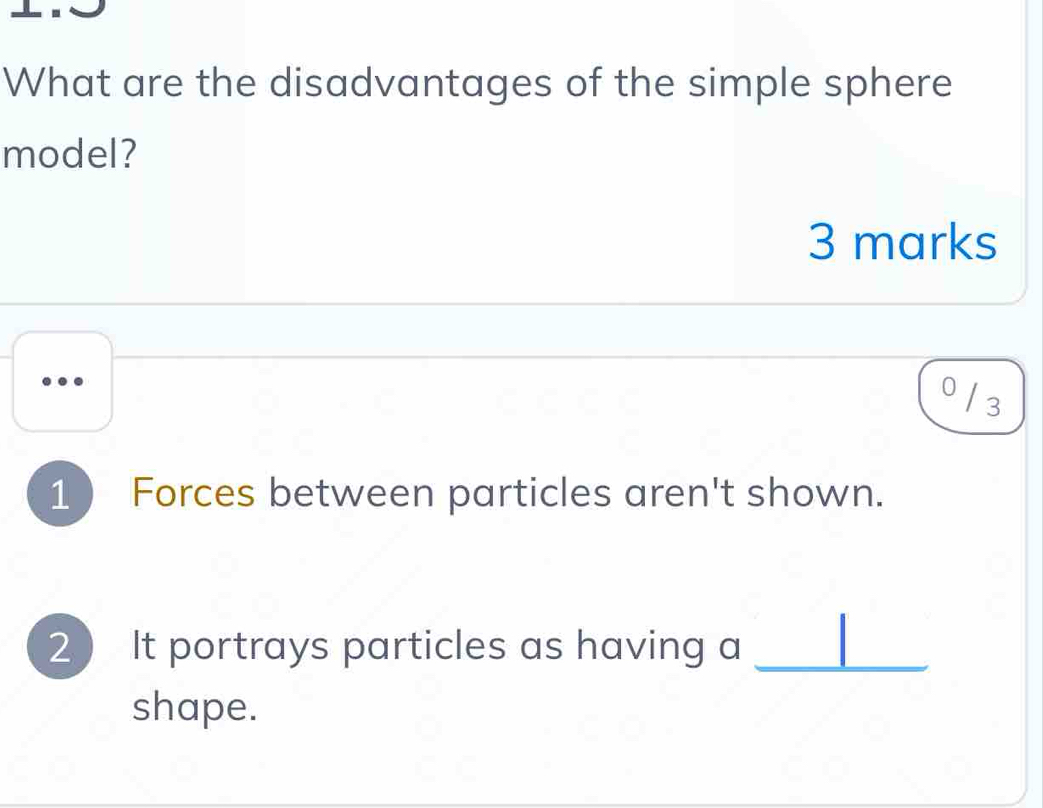Click the "3 marks" label
This screenshot has width=1043, height=808.
pyautogui.click(x=902, y=243)
